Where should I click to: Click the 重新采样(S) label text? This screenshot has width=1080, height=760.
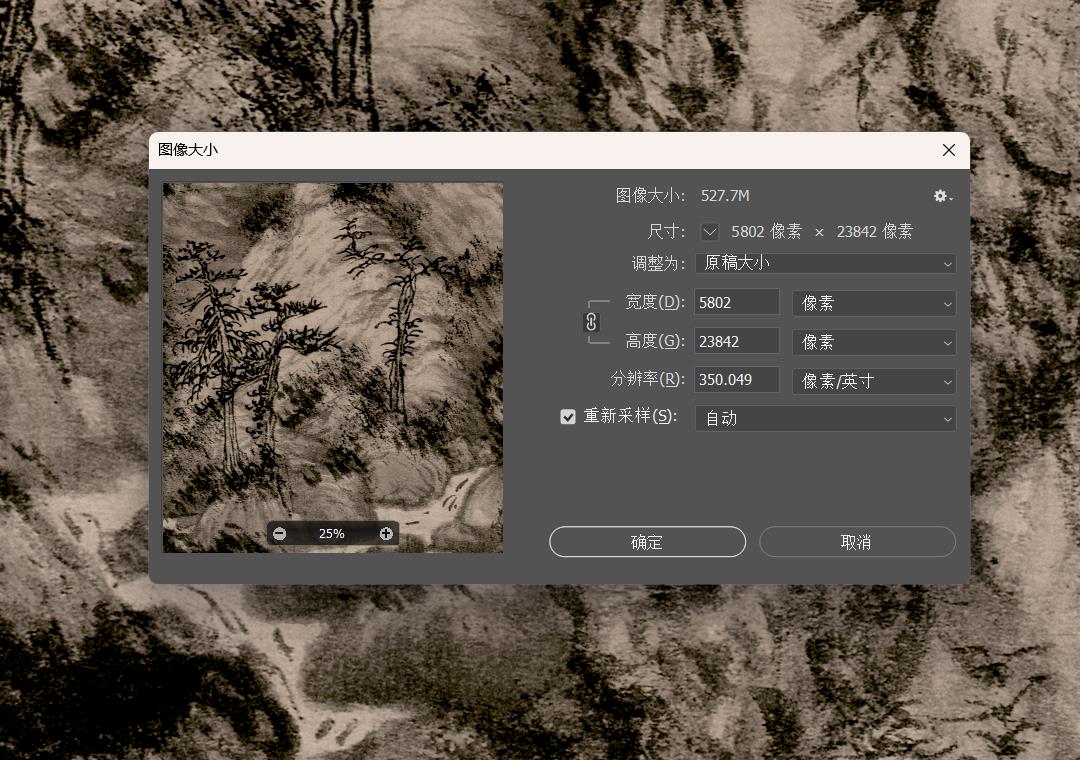pos(630,416)
